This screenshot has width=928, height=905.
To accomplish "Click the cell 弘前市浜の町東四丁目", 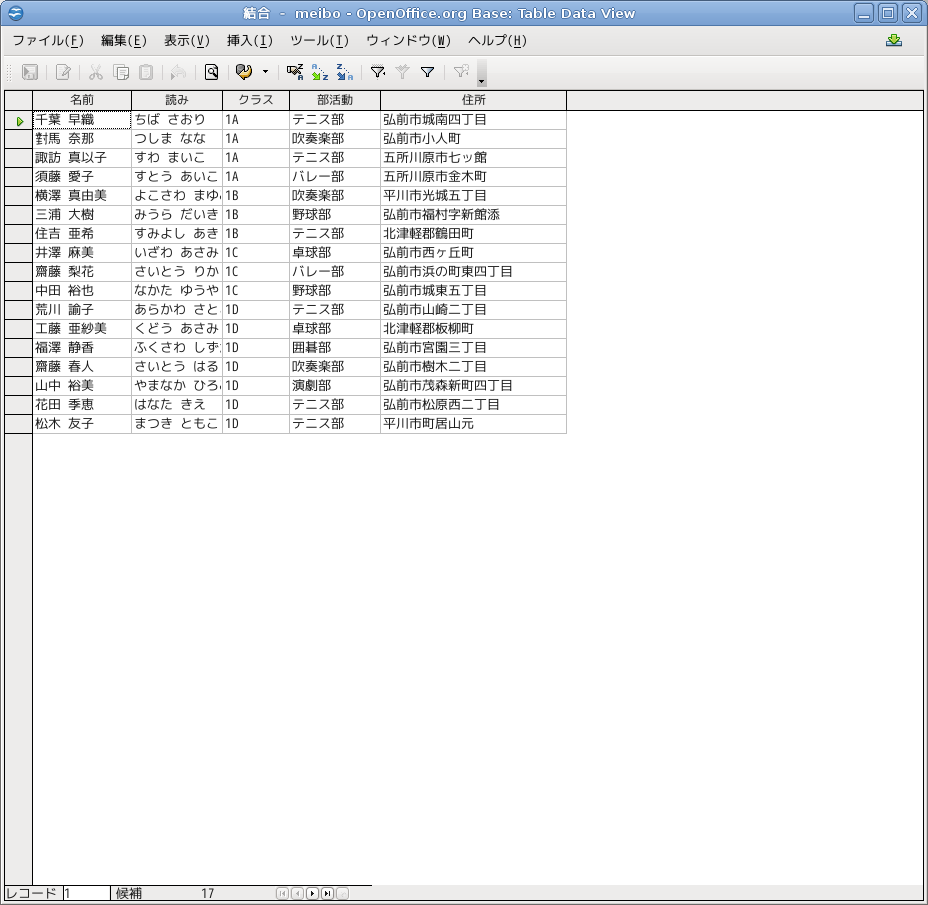I will point(473,272).
